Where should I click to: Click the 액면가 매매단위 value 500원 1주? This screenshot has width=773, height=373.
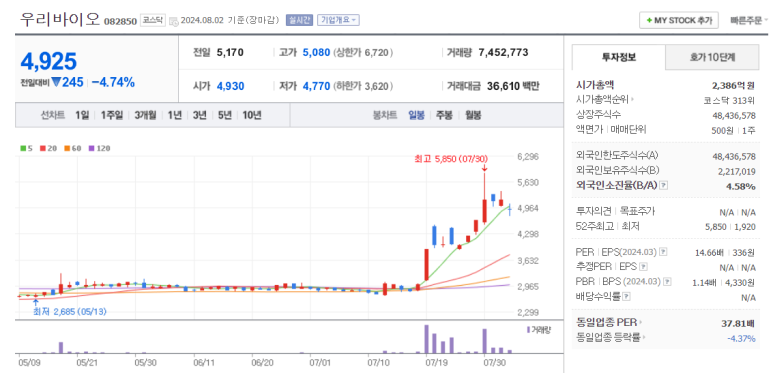click(x=734, y=130)
